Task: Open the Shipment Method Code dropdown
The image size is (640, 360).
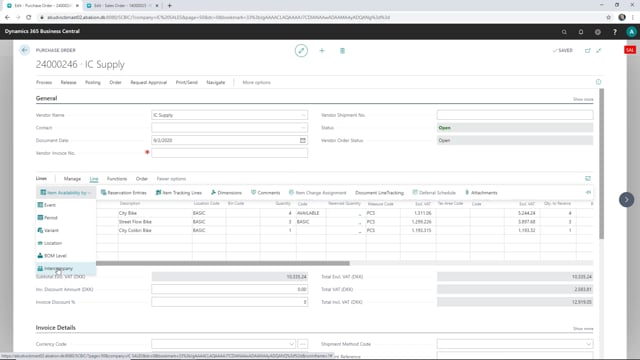Action: click(588, 344)
